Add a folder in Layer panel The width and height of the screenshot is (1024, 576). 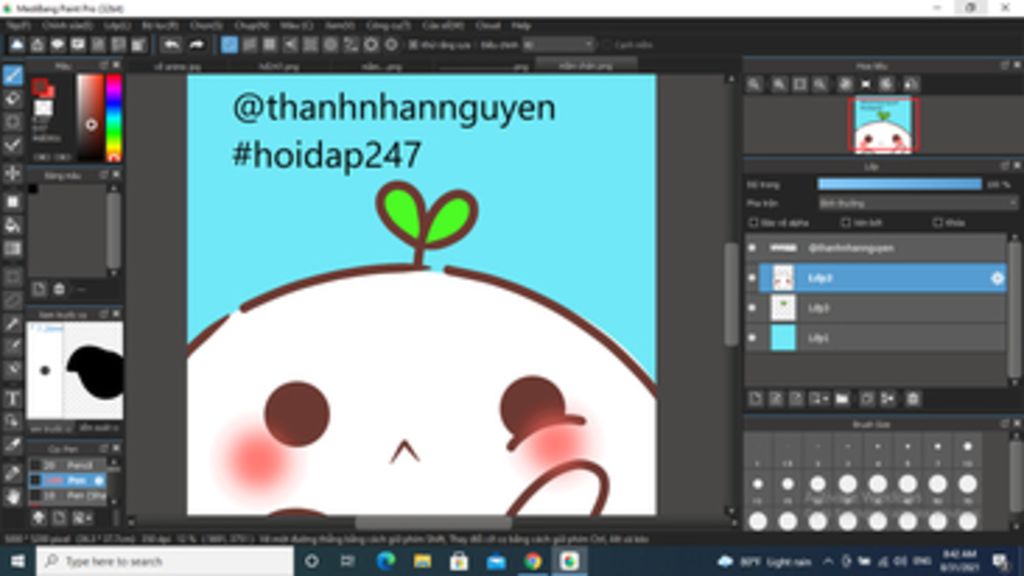842,398
